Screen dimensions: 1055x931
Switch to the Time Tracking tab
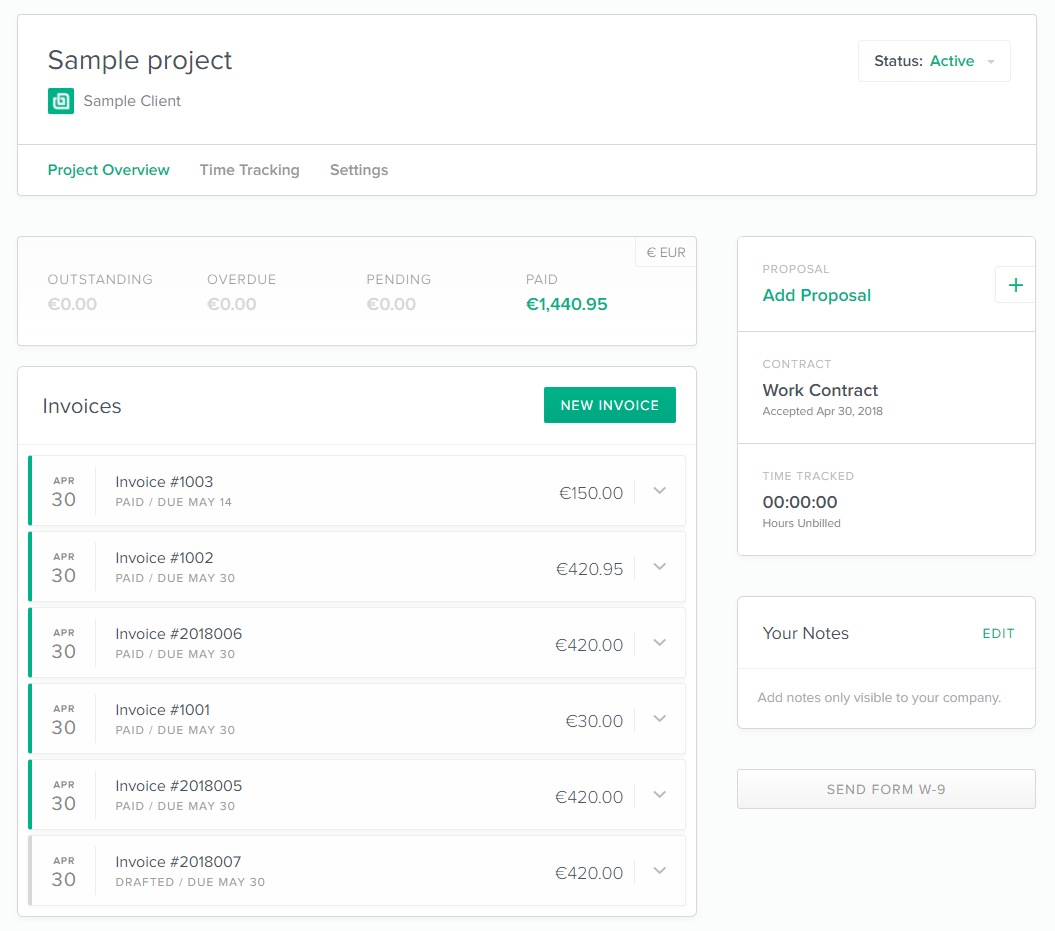250,170
